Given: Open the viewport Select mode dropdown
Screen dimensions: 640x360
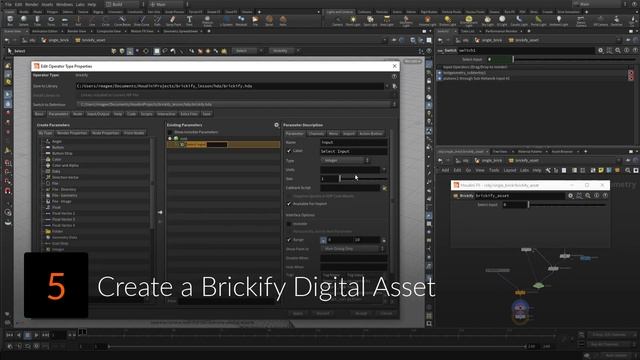Looking at the screenshot, I should click(247, 51).
